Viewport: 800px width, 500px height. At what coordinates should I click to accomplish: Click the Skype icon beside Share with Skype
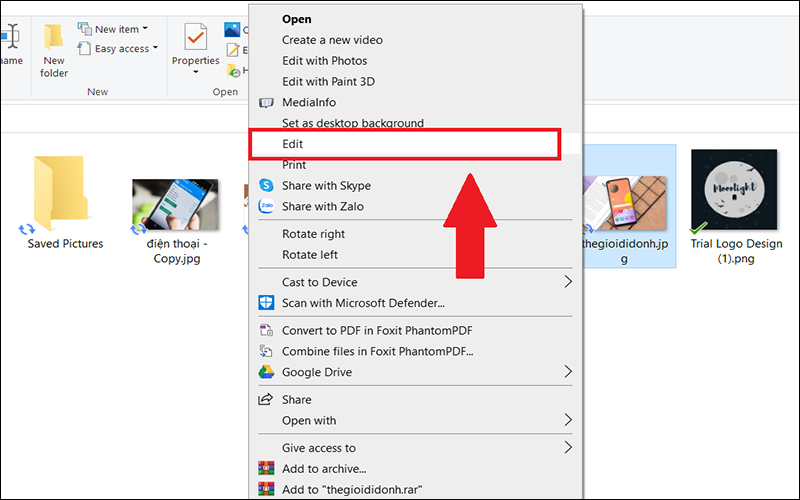click(x=266, y=186)
